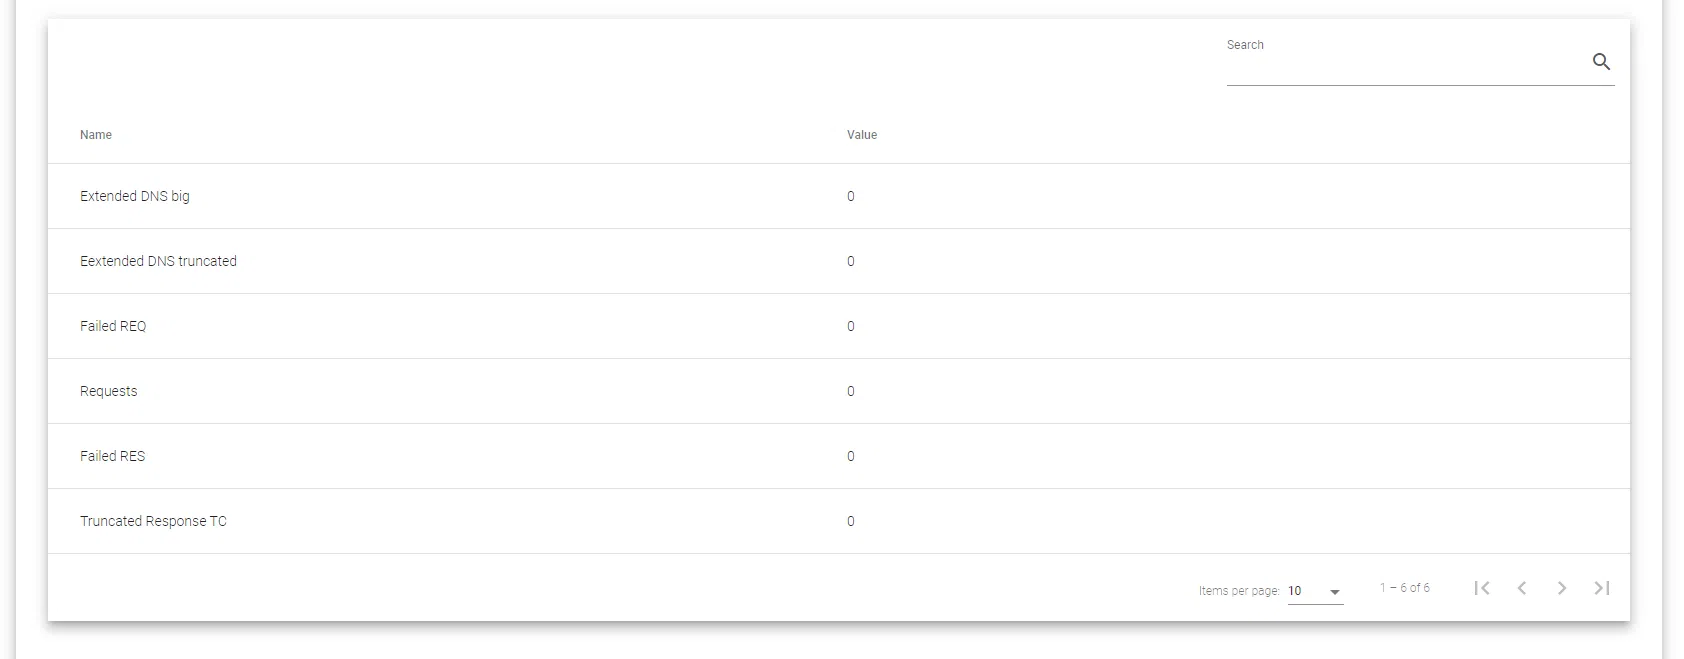The image size is (1684, 659).
Task: Open the items per page dropdown
Action: click(x=1314, y=591)
